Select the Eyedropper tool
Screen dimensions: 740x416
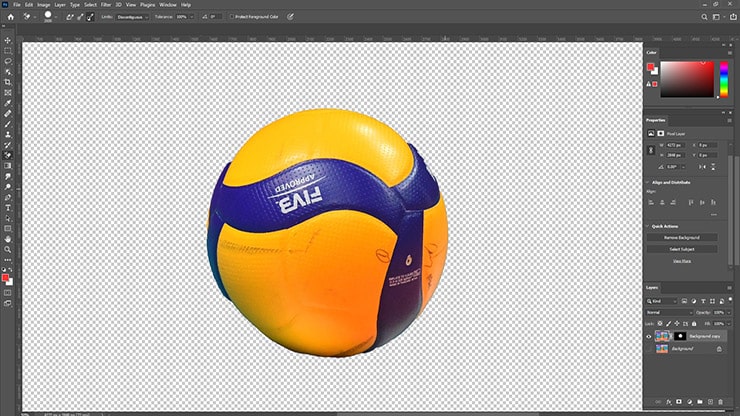[8, 103]
